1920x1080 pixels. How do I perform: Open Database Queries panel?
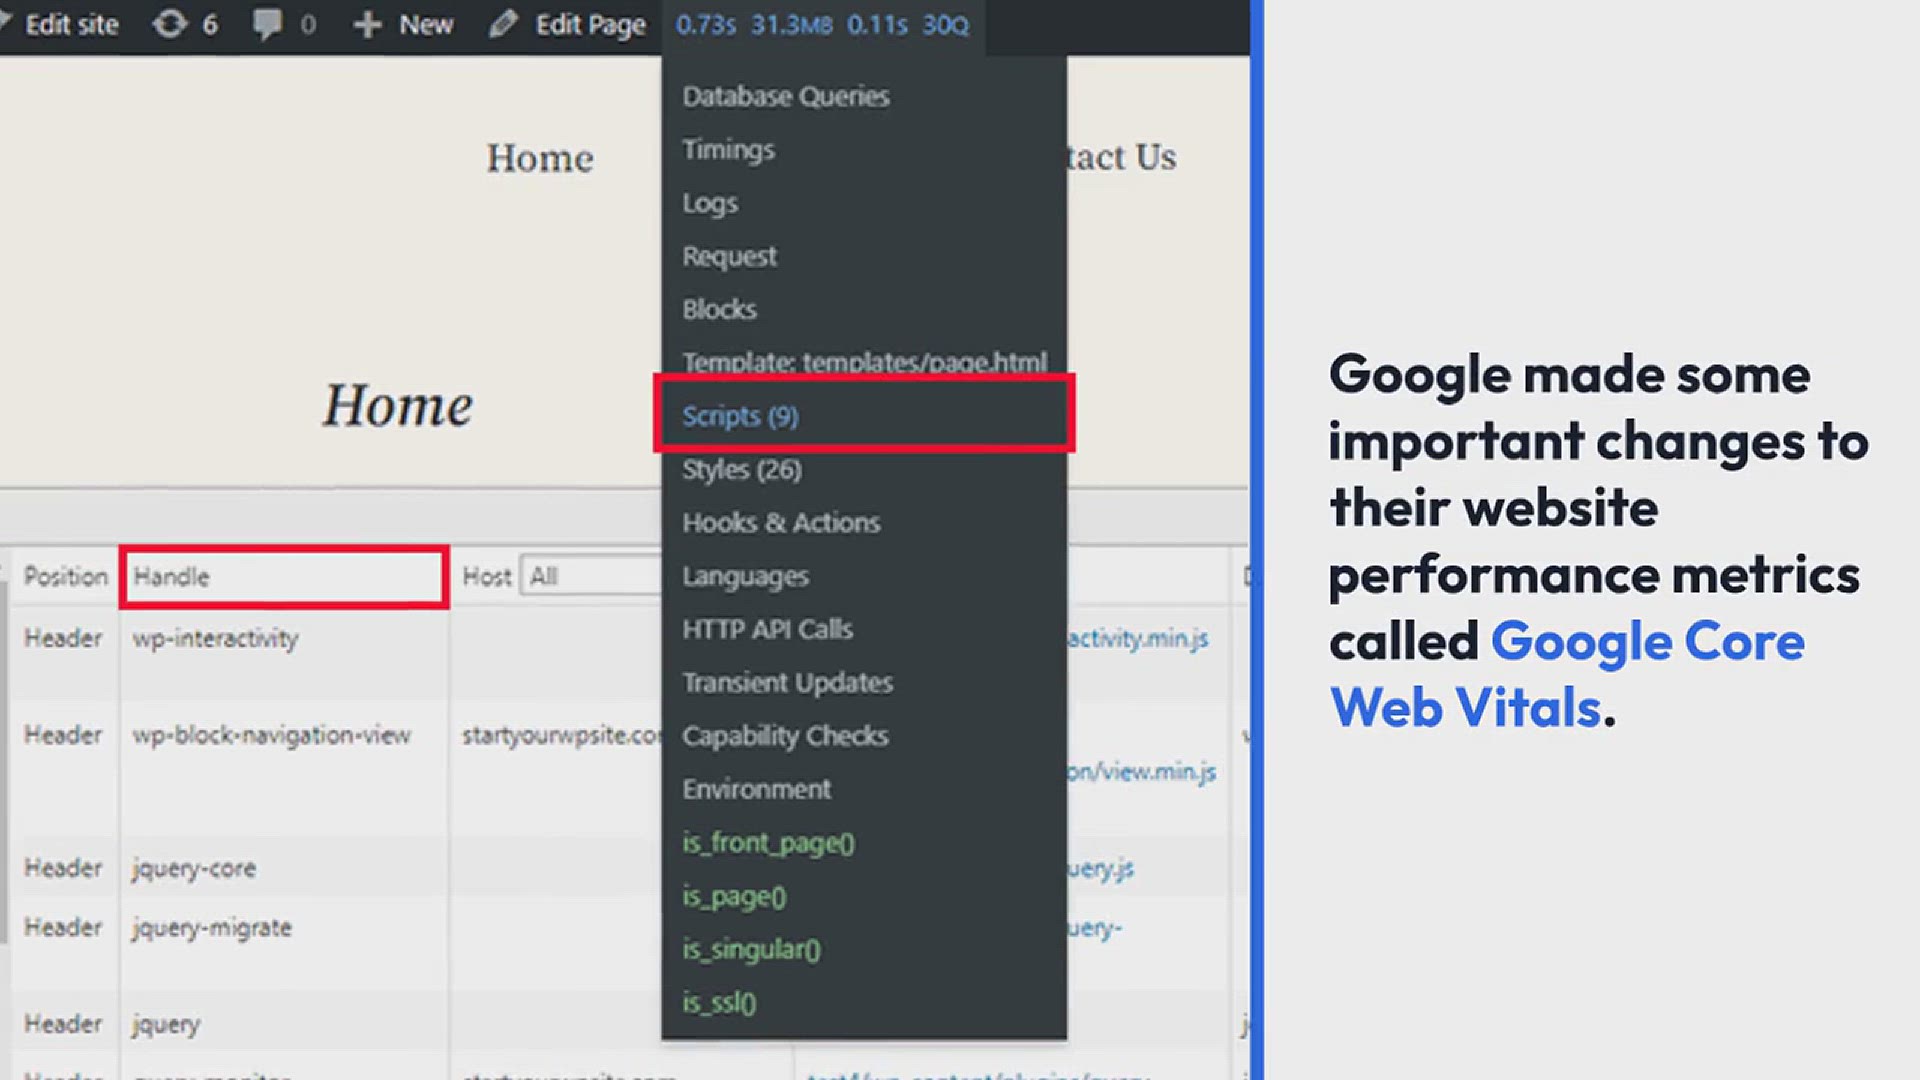[785, 96]
